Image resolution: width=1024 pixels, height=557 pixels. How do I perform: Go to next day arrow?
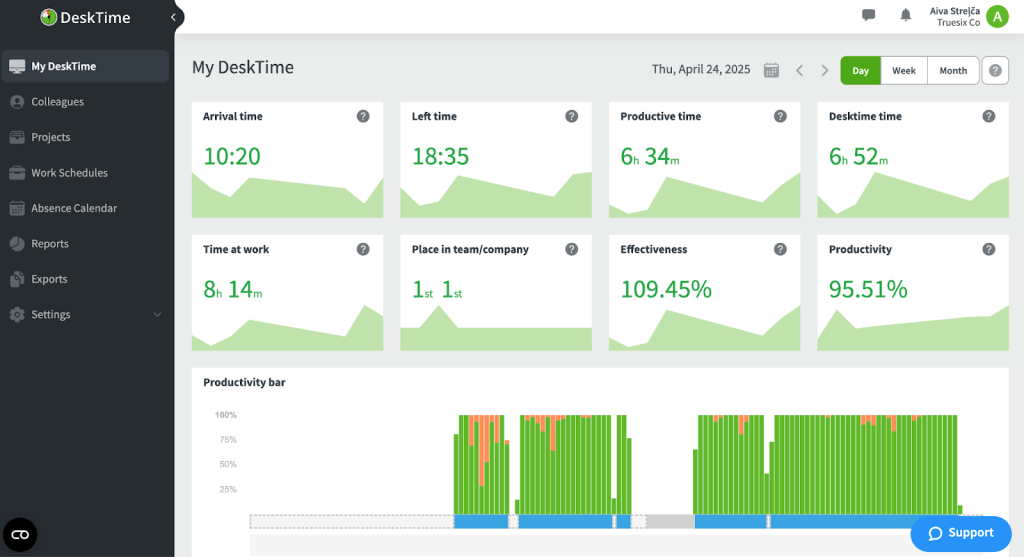tap(825, 71)
